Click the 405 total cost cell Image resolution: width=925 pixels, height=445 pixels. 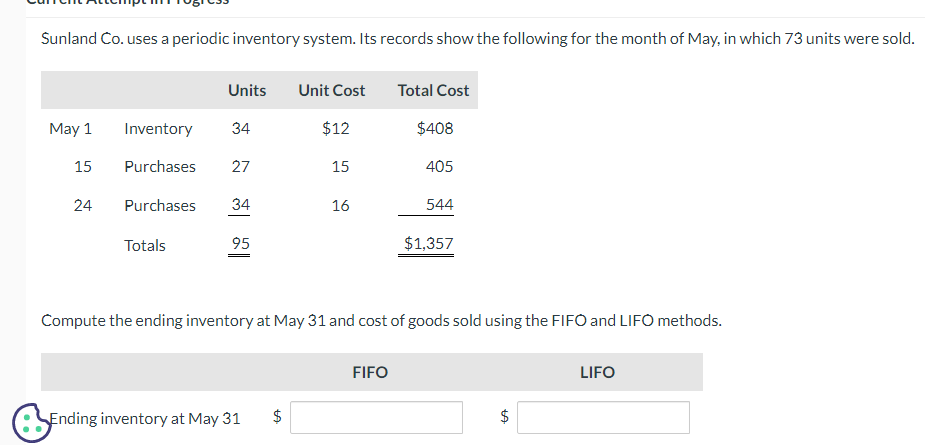click(x=439, y=166)
